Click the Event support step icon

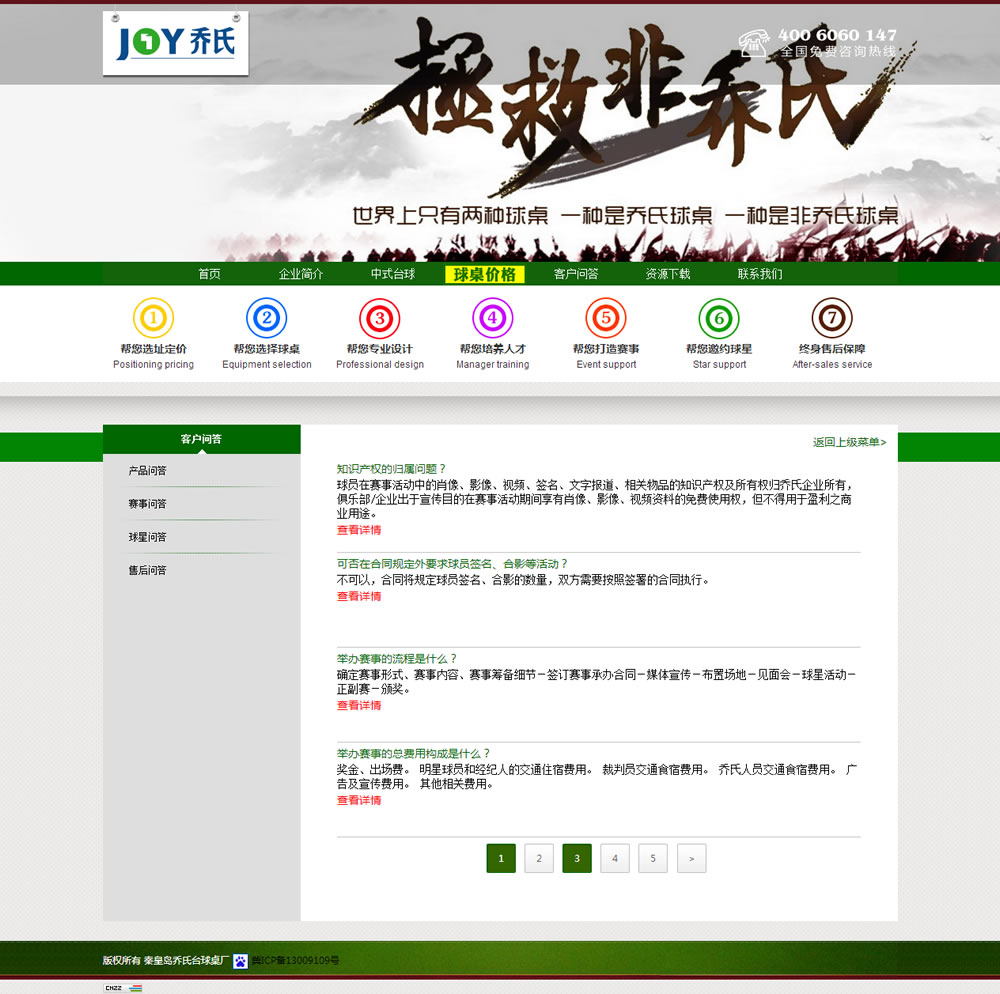(606, 319)
